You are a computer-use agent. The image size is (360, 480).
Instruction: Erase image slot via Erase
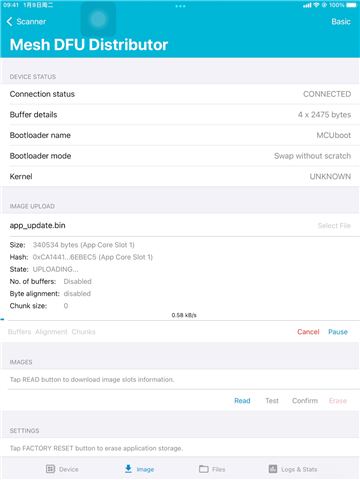coord(338,401)
